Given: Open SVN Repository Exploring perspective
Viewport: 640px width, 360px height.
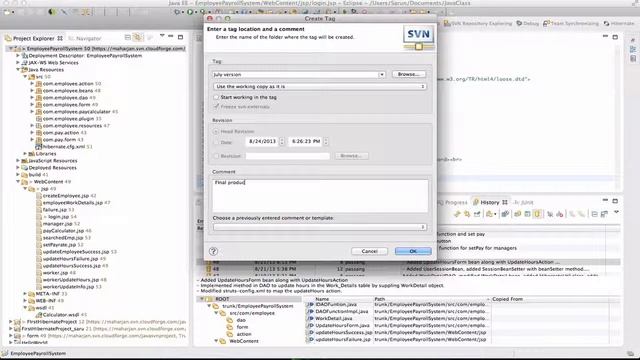Looking at the screenshot, I should coord(478,24).
